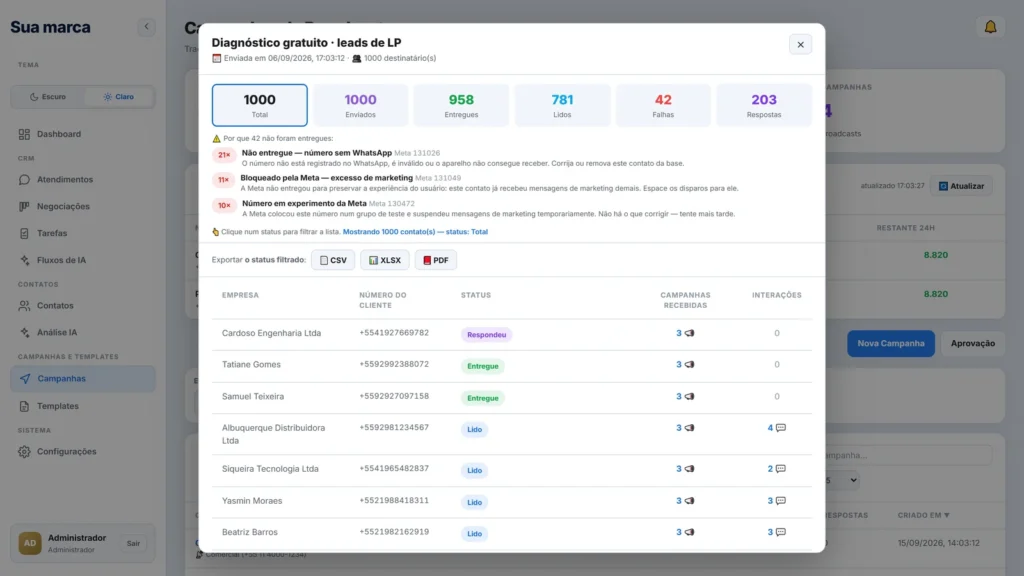Image resolution: width=1024 pixels, height=576 pixels.
Task: Filter list by Falhas status card
Action: pyautogui.click(x=663, y=105)
